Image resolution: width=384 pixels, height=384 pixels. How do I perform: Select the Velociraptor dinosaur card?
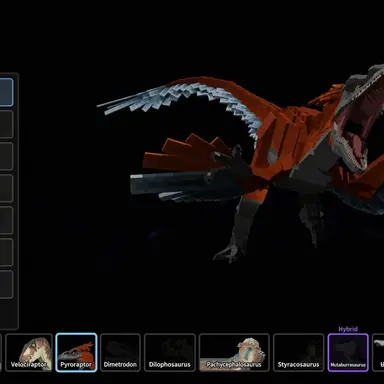click(29, 352)
